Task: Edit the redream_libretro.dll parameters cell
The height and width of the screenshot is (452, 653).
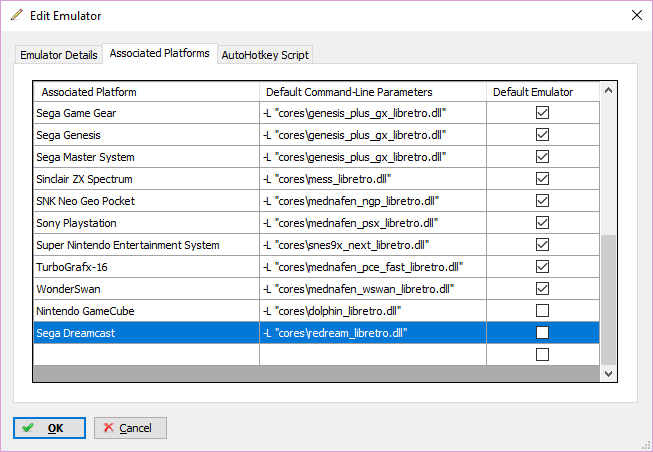Action: coord(373,333)
